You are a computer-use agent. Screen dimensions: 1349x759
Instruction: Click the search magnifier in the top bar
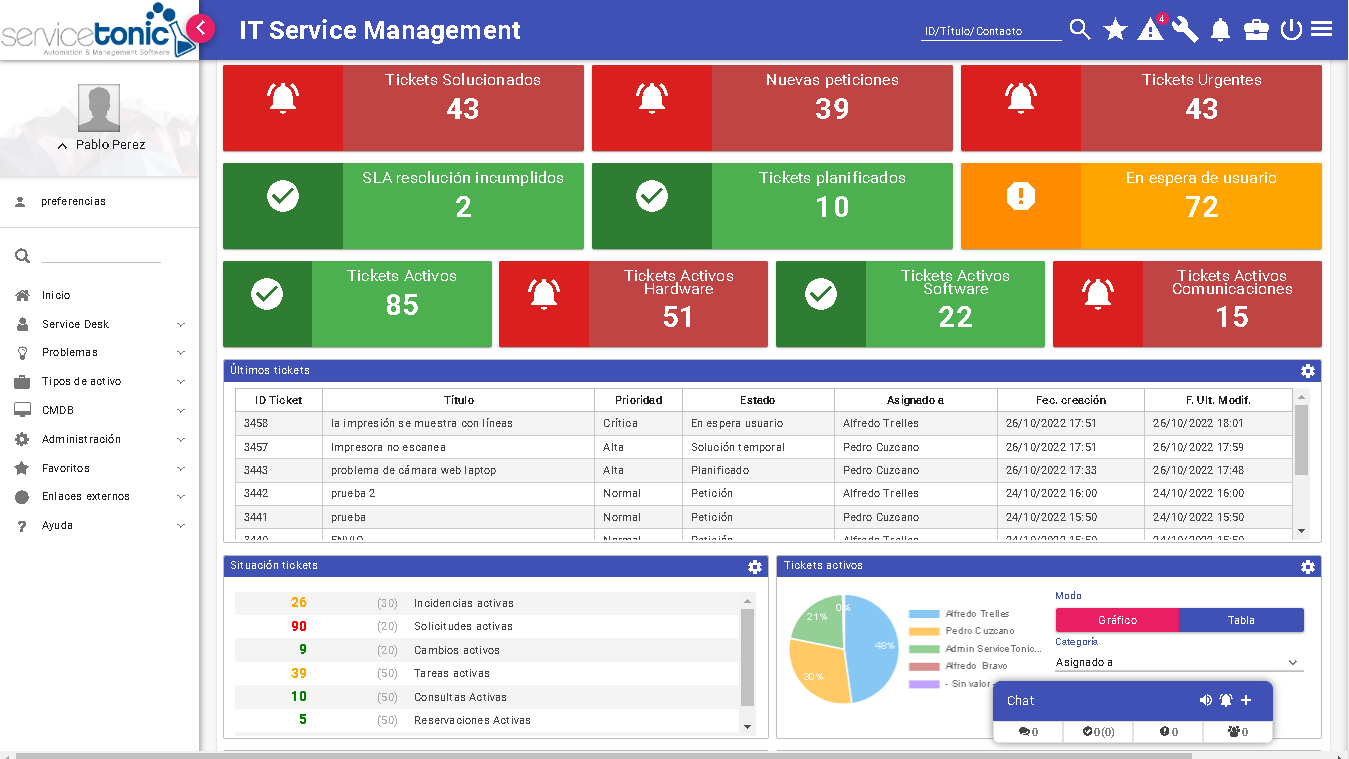[1080, 30]
